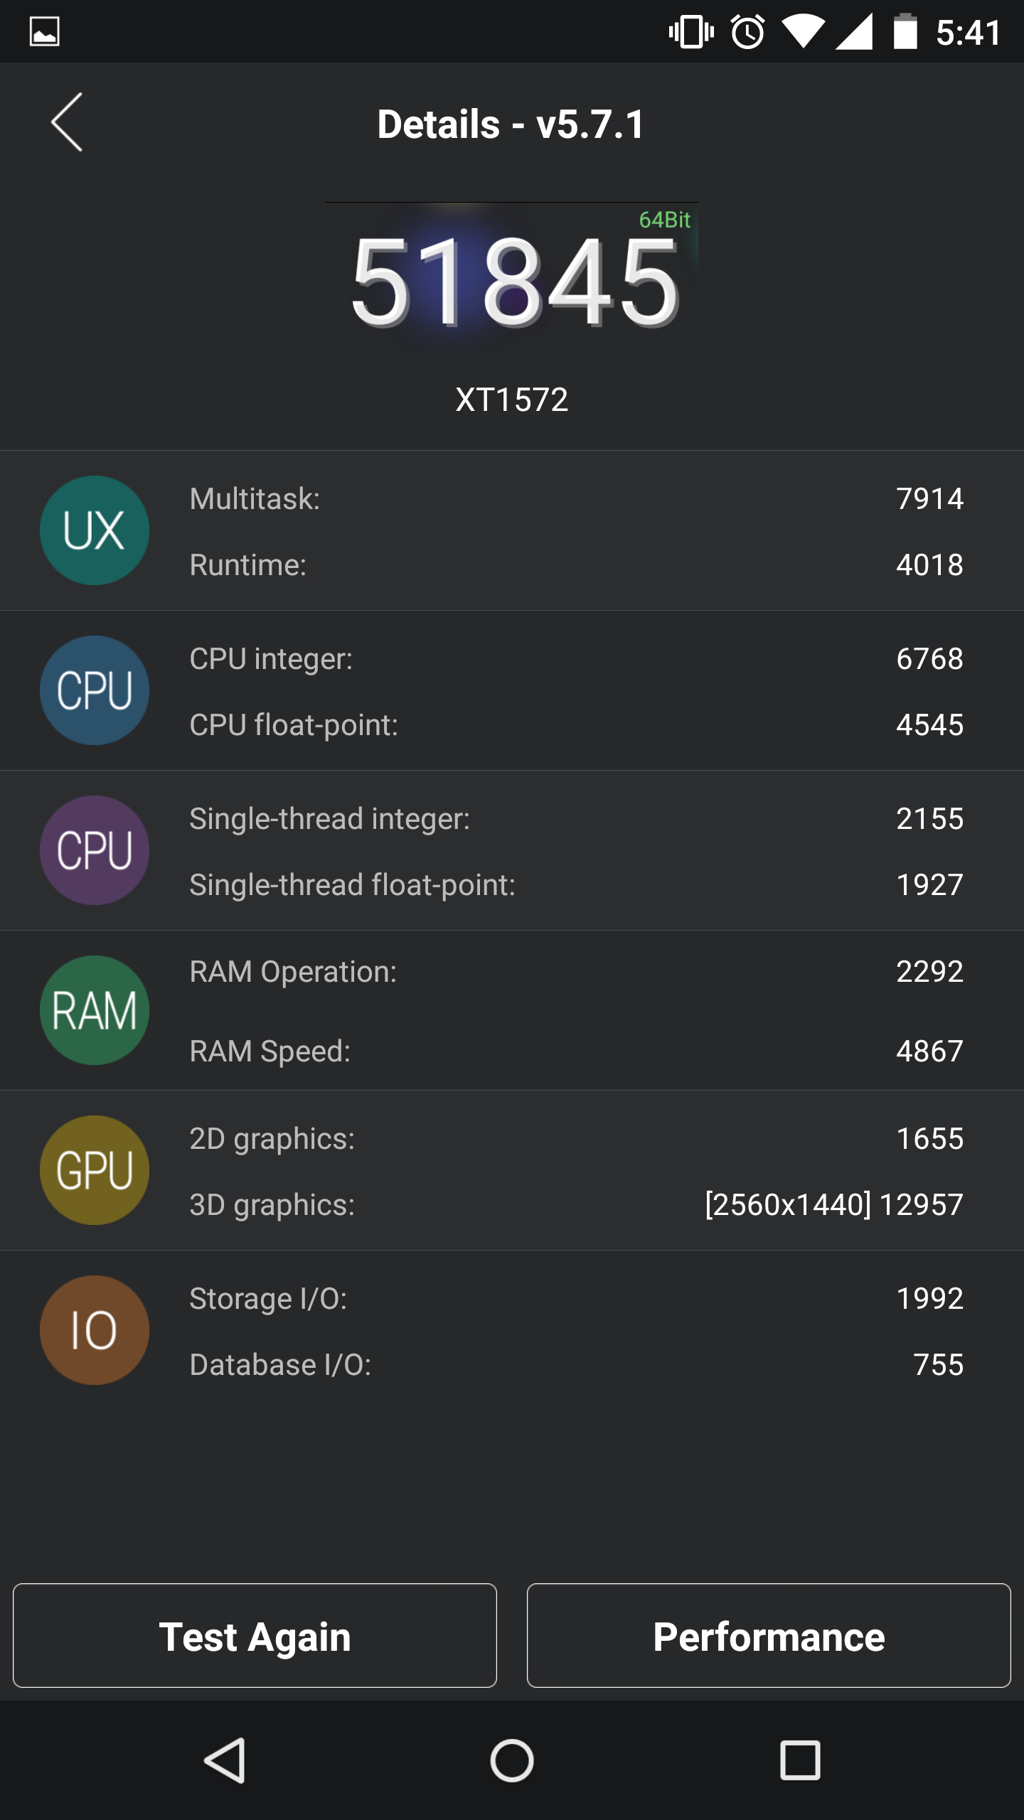Open recent apps with square button
This screenshot has width=1024, height=1820.
pos(800,1760)
